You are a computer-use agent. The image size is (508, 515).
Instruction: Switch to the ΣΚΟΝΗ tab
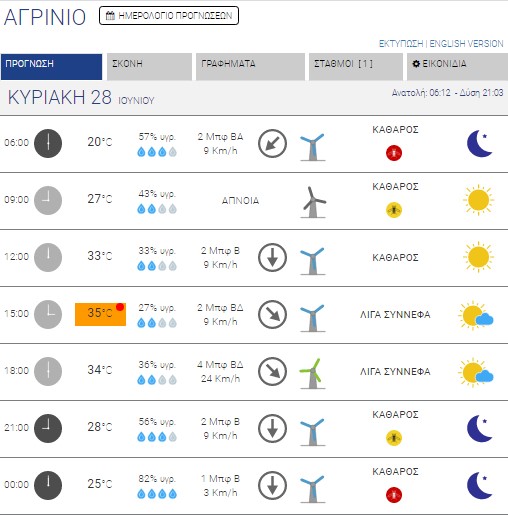[149, 67]
